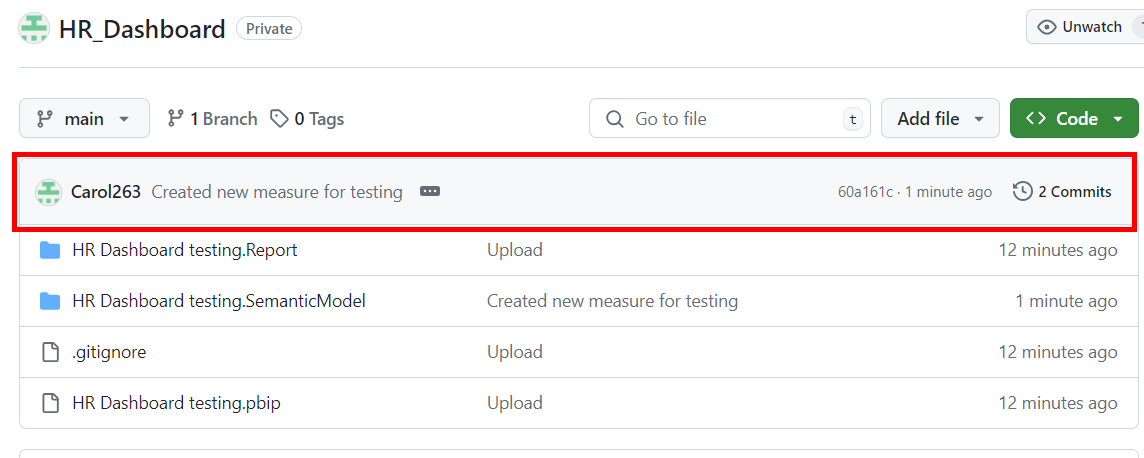Click the file icon next to HR Dashboard testing.pbip

click(50, 403)
